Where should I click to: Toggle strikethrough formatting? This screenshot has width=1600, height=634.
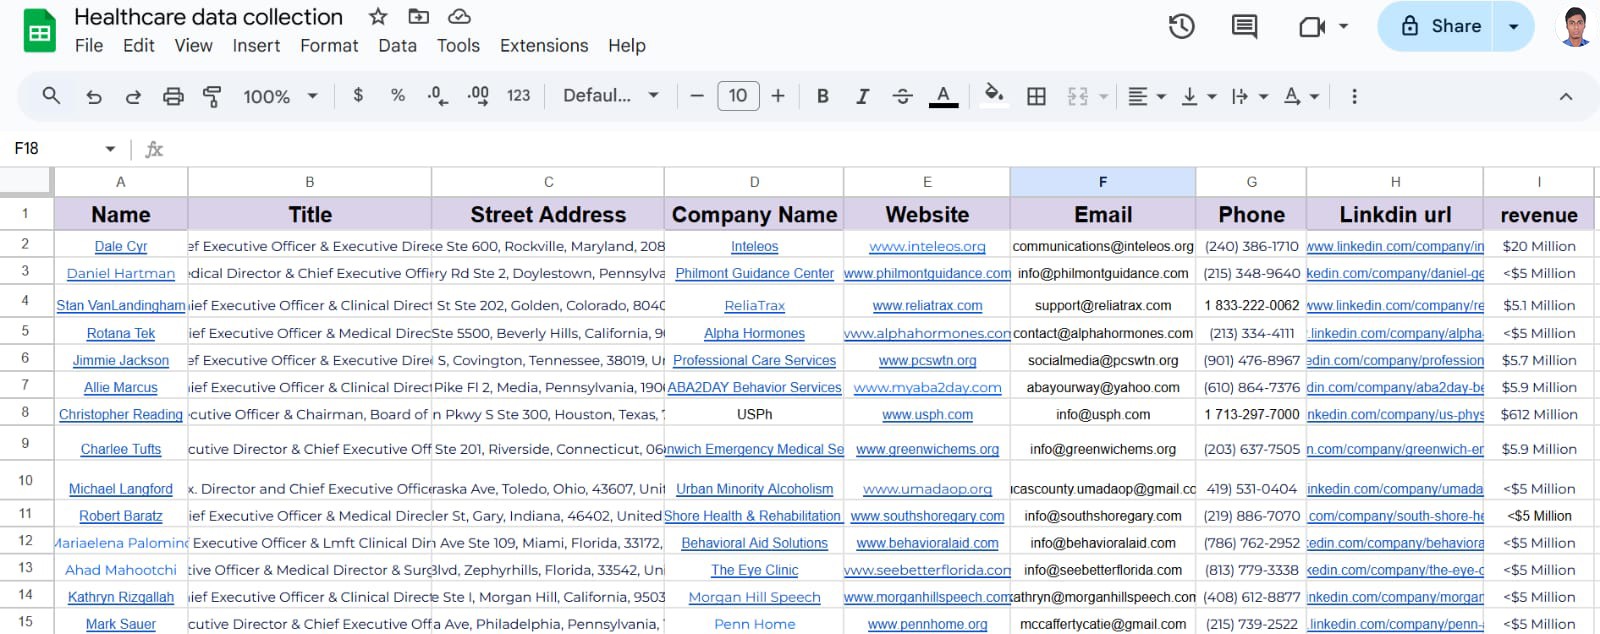[x=902, y=96]
